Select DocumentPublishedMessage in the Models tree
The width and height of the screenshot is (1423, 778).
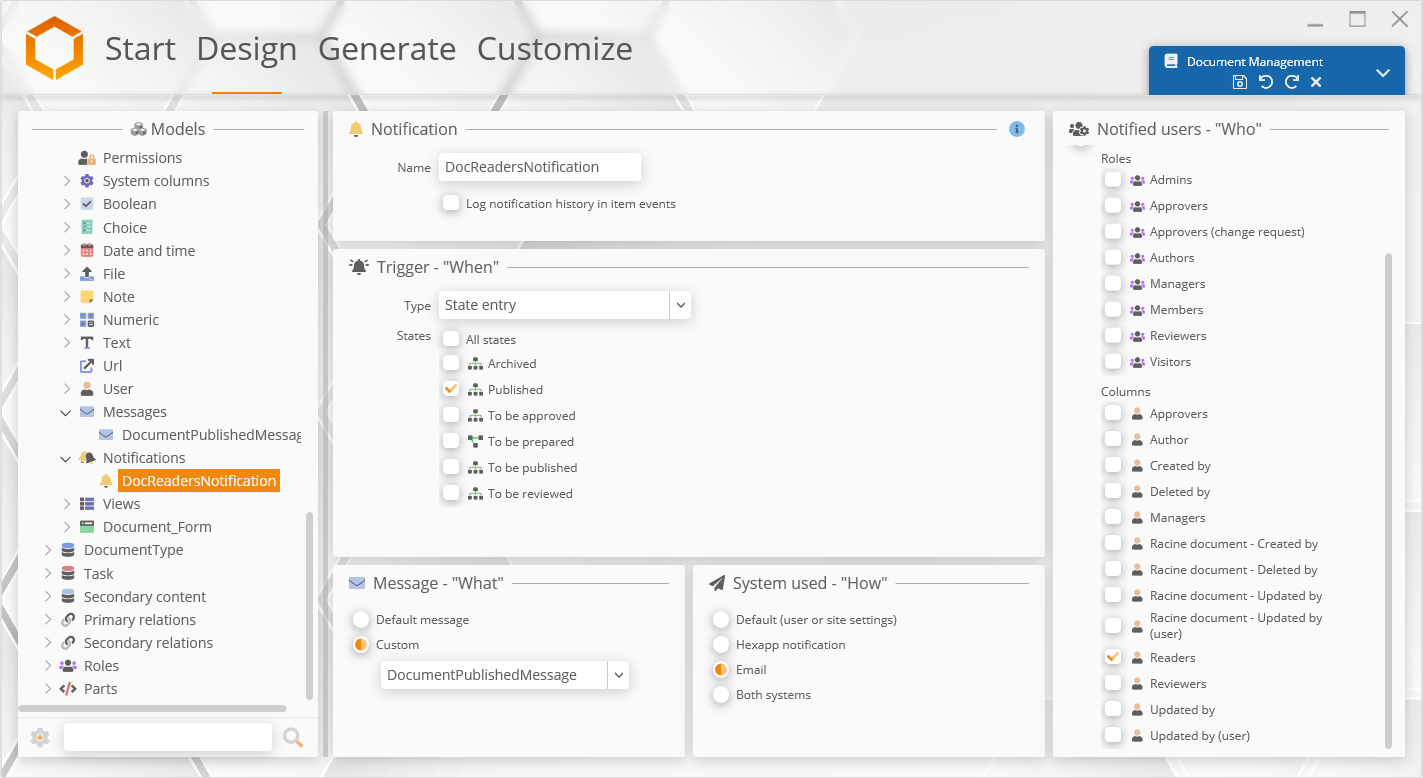click(210, 435)
